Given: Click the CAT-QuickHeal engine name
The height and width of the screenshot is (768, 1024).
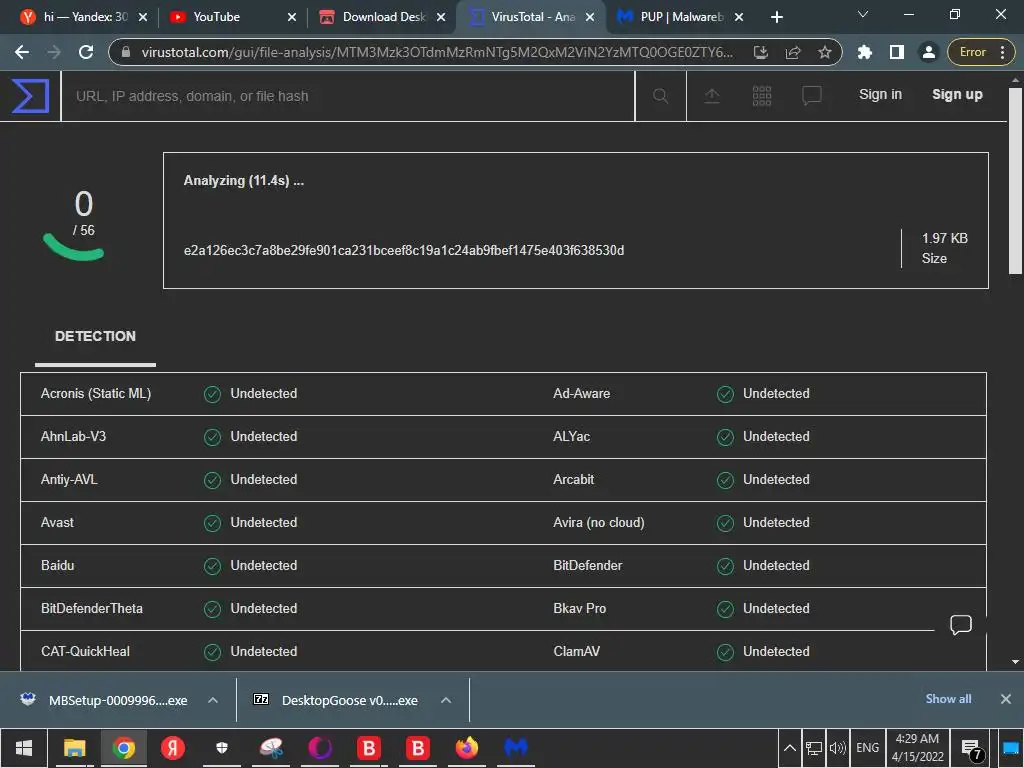Looking at the screenshot, I should (86, 651).
